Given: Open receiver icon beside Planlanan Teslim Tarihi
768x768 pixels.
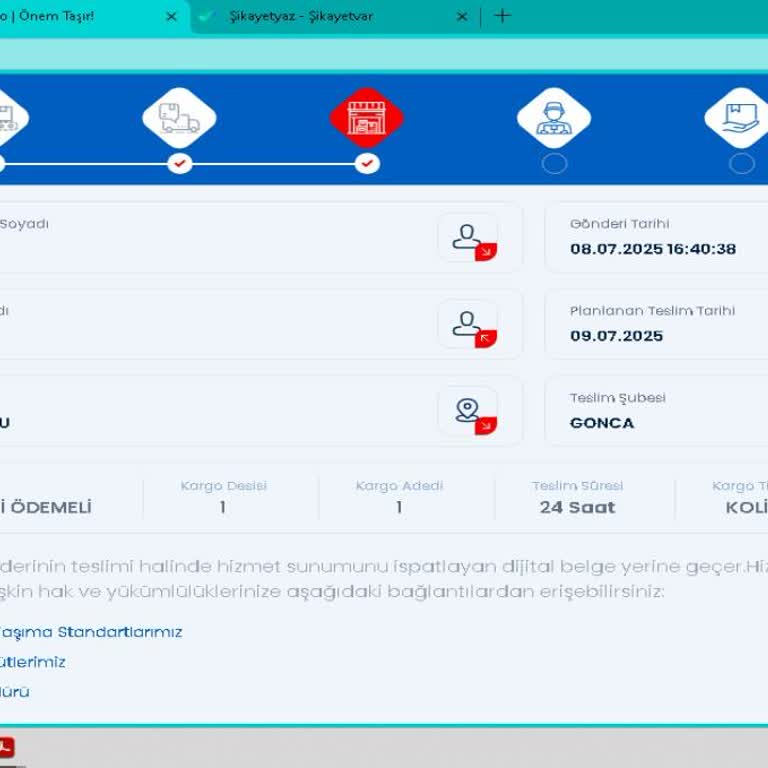Looking at the screenshot, I should 467,324.
